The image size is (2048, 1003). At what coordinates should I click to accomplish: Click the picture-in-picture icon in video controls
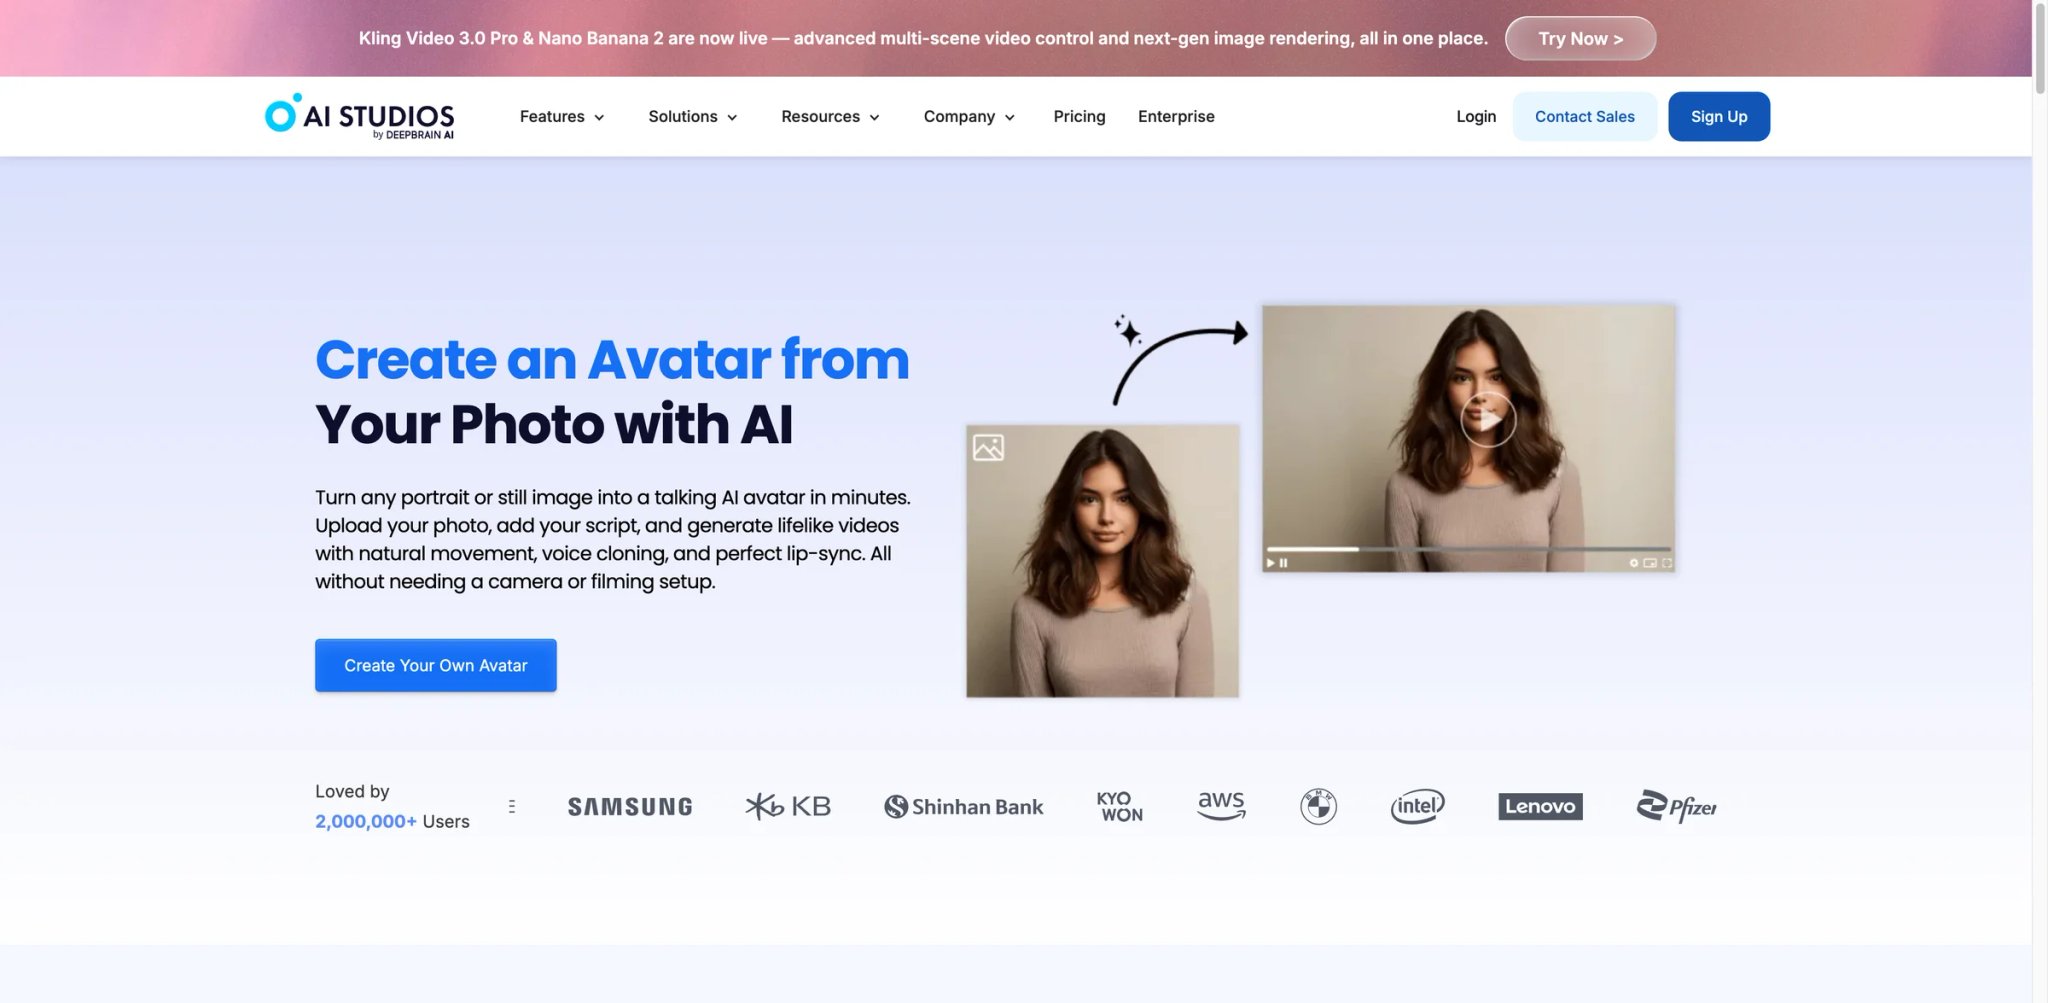coord(1650,563)
